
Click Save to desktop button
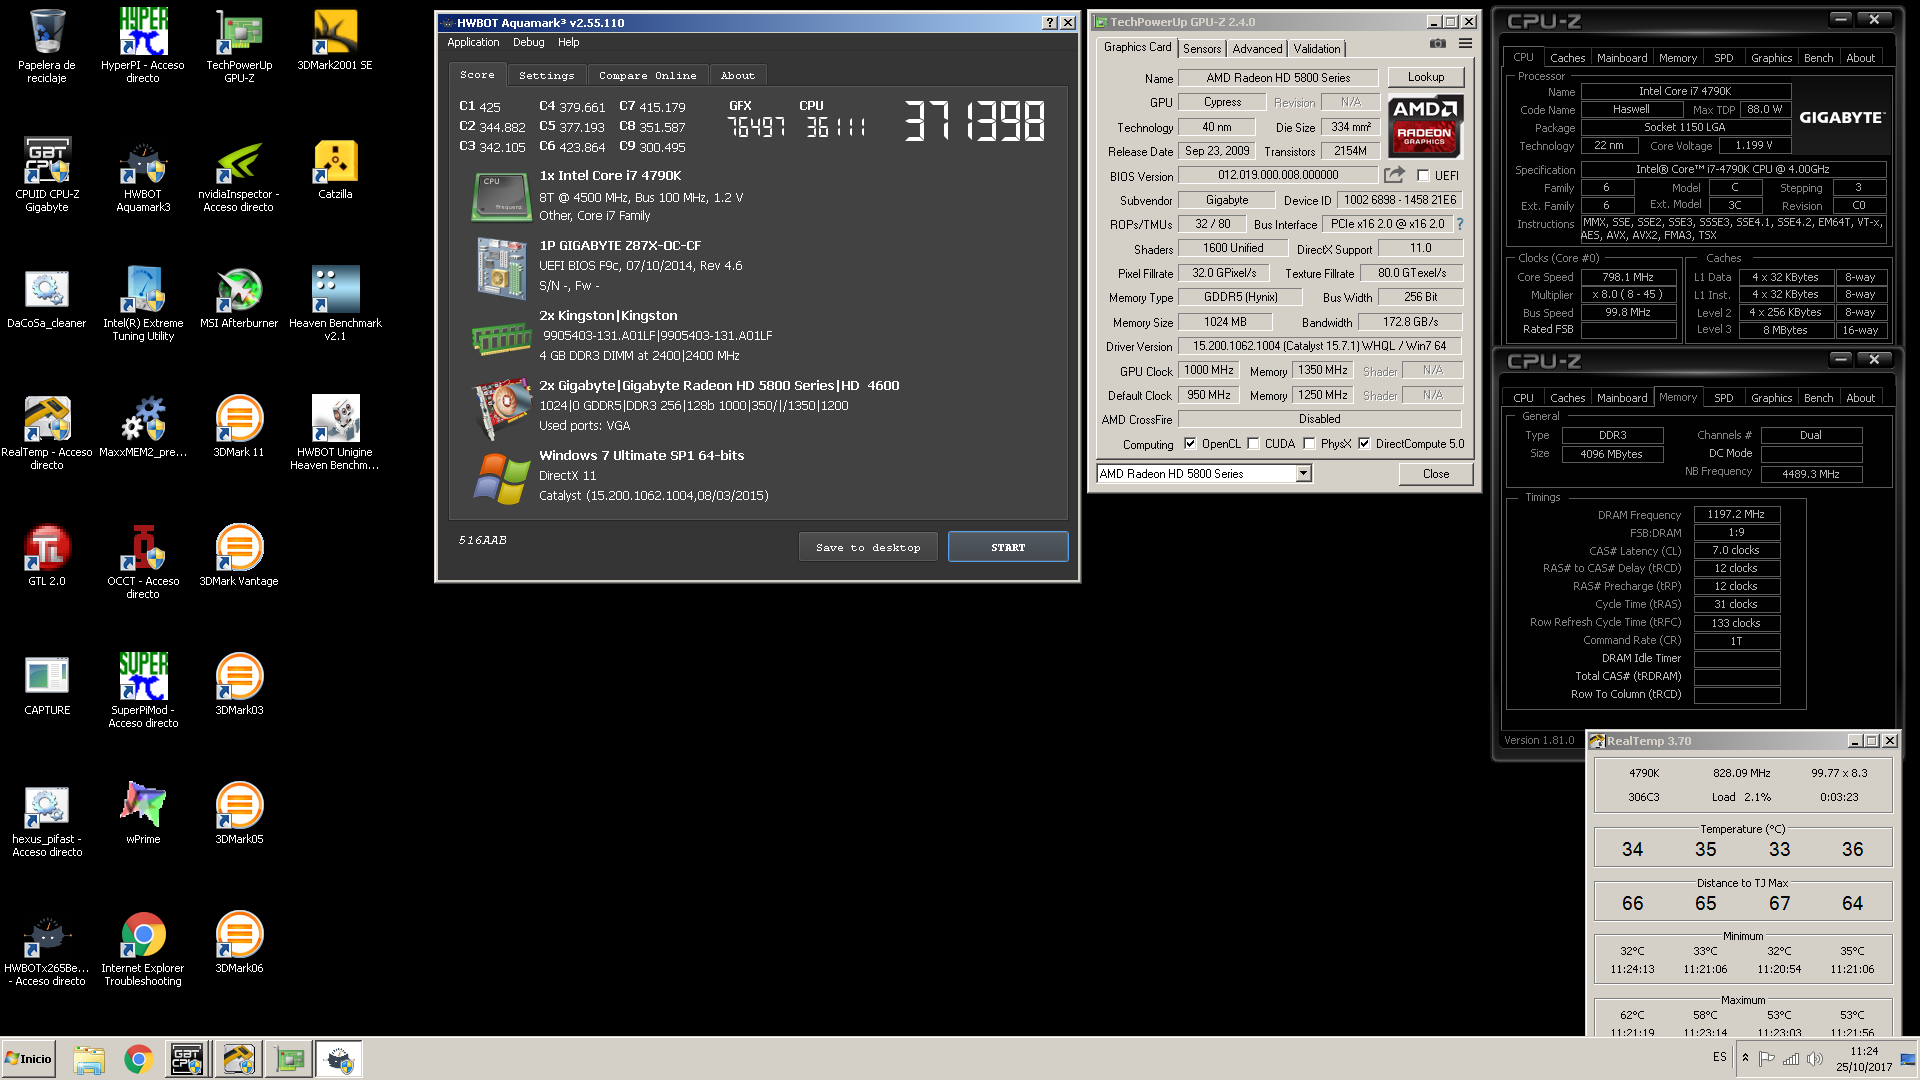868,547
